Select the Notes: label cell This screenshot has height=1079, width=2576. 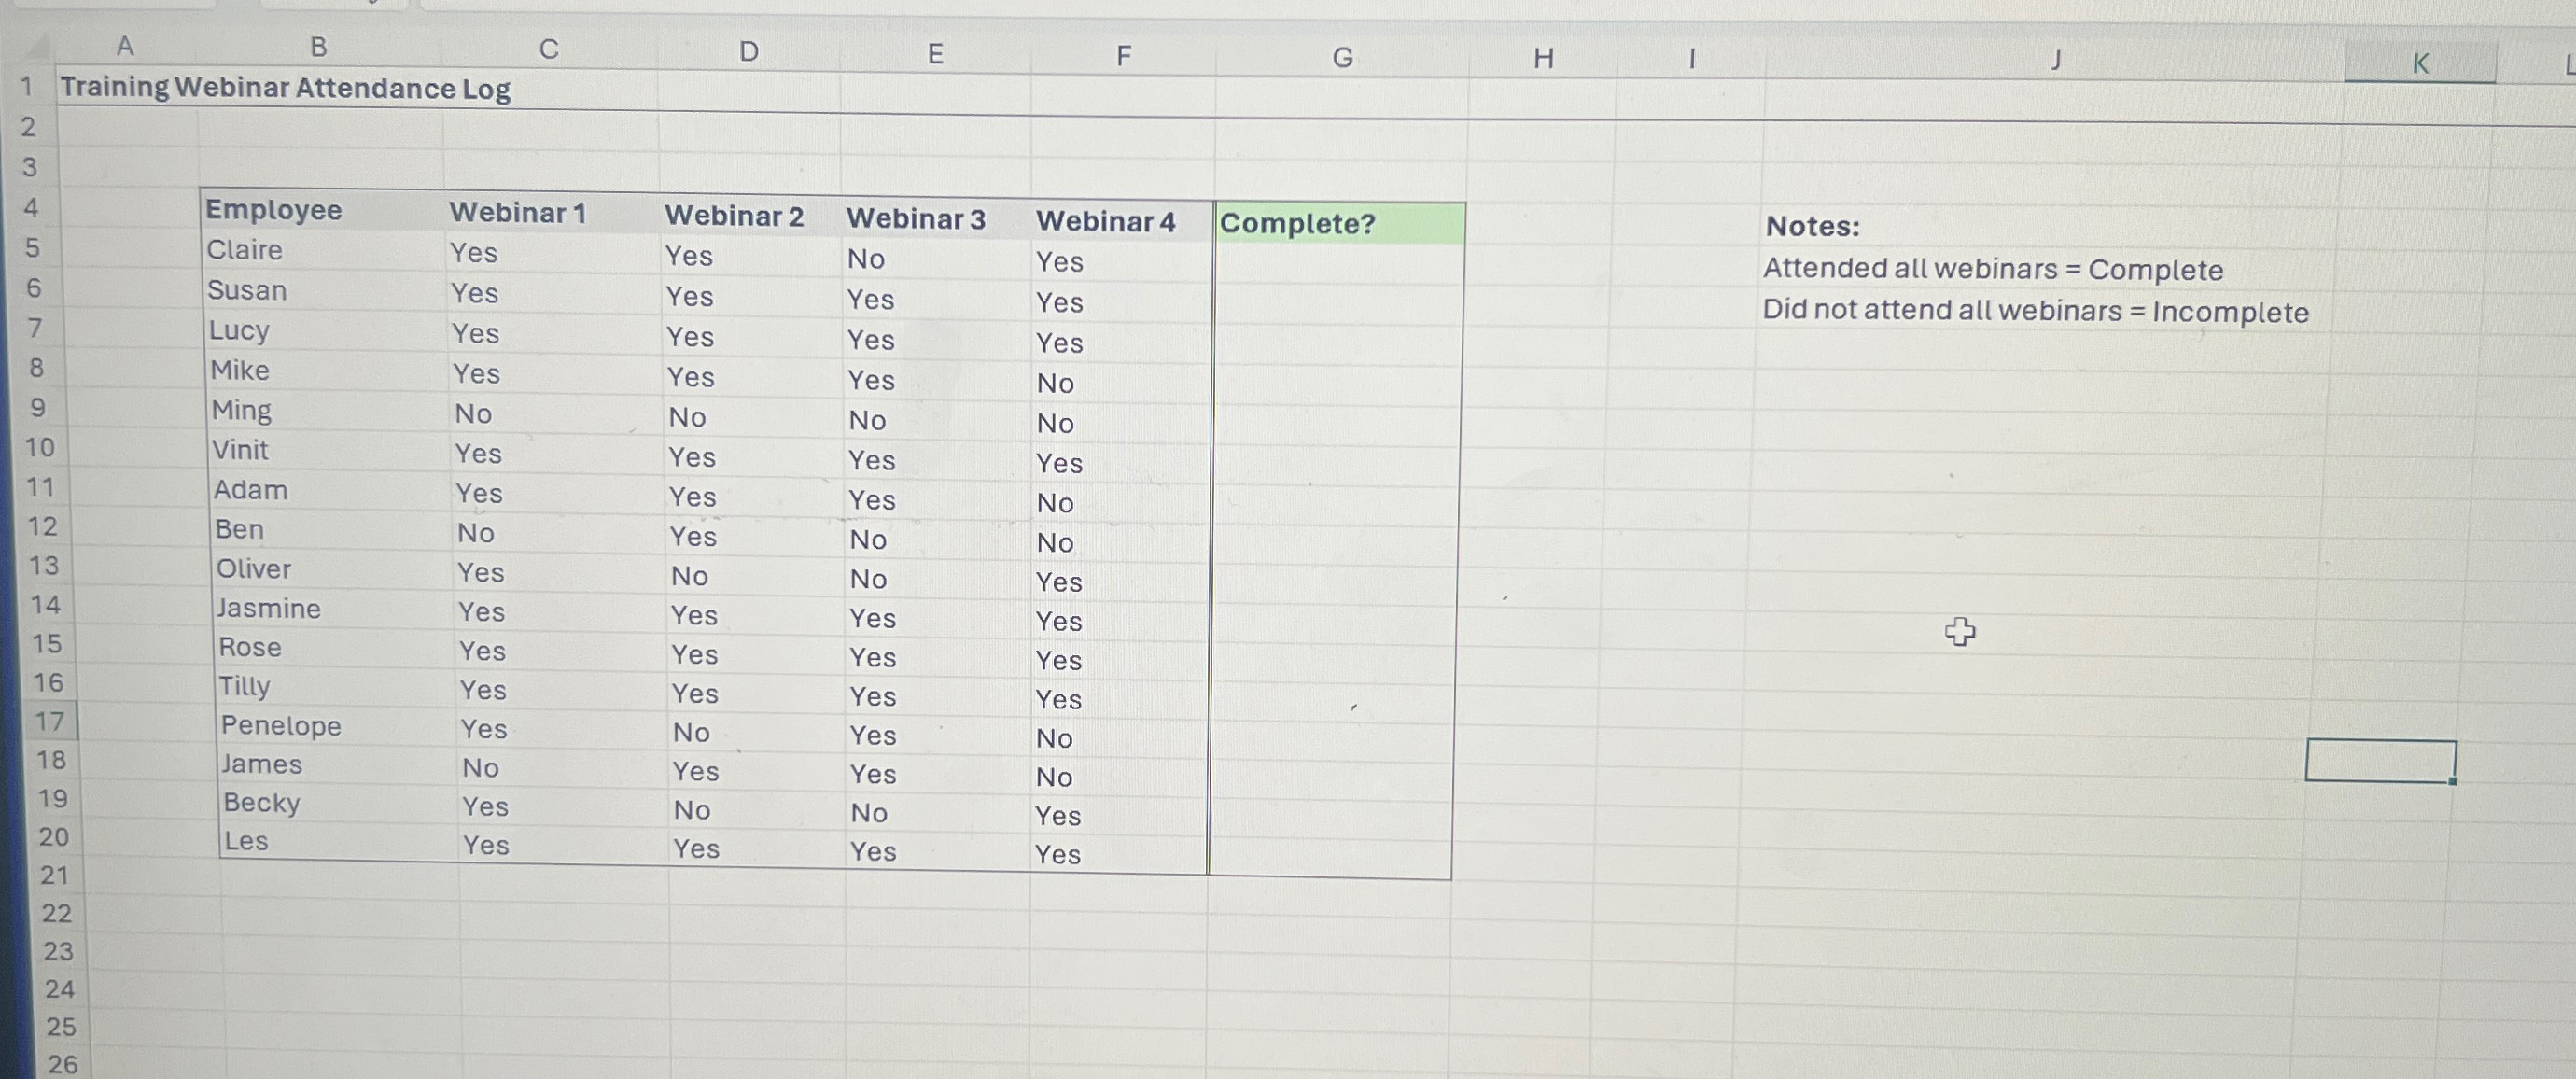[1811, 227]
